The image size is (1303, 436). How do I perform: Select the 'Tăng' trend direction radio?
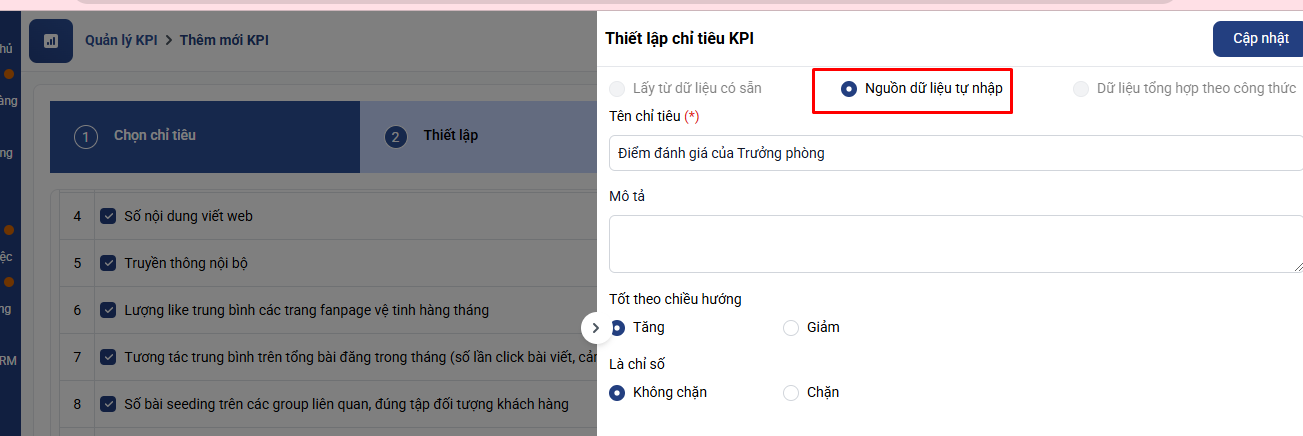click(618, 327)
